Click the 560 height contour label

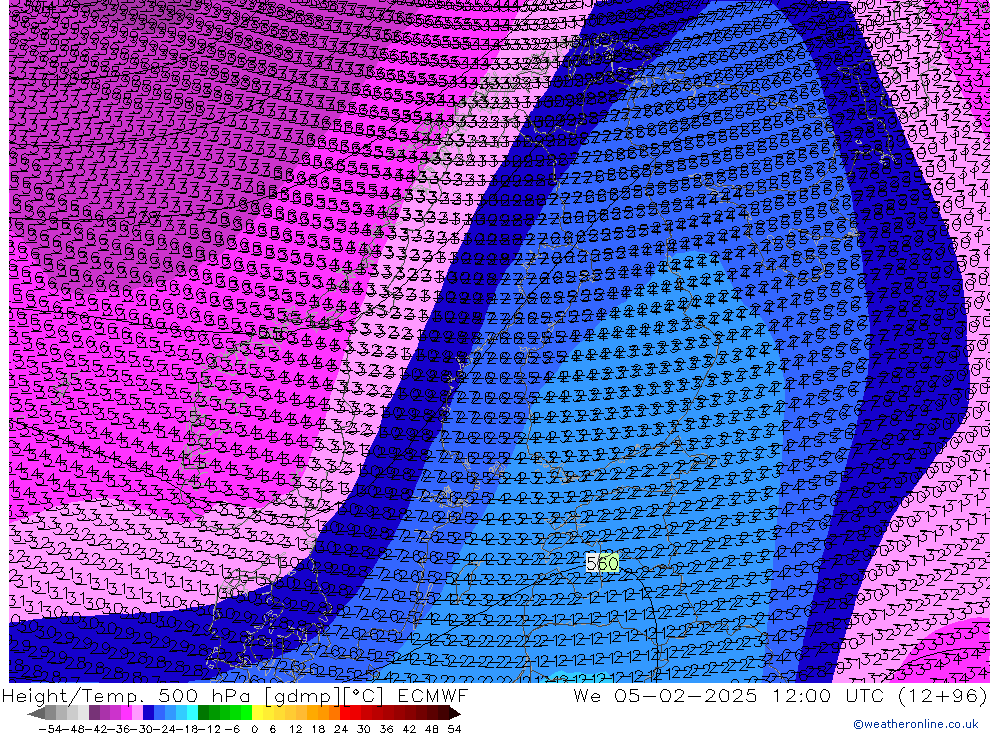coord(602,563)
